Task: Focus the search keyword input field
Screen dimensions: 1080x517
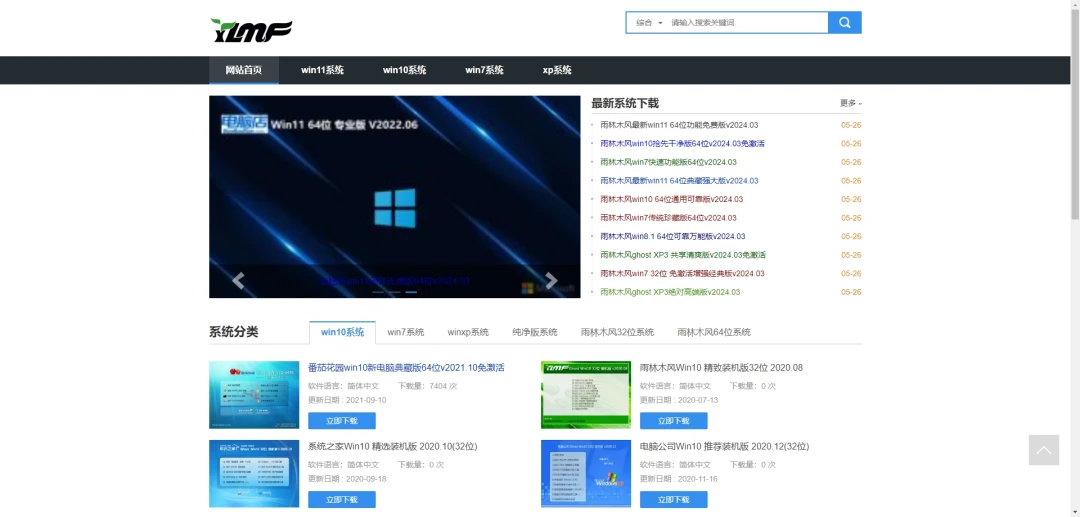Action: click(x=747, y=23)
